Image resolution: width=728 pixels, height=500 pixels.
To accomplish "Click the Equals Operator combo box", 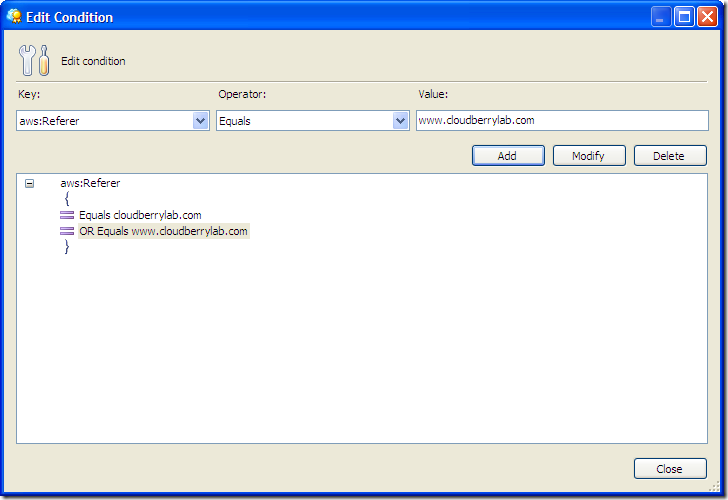I will (313, 121).
